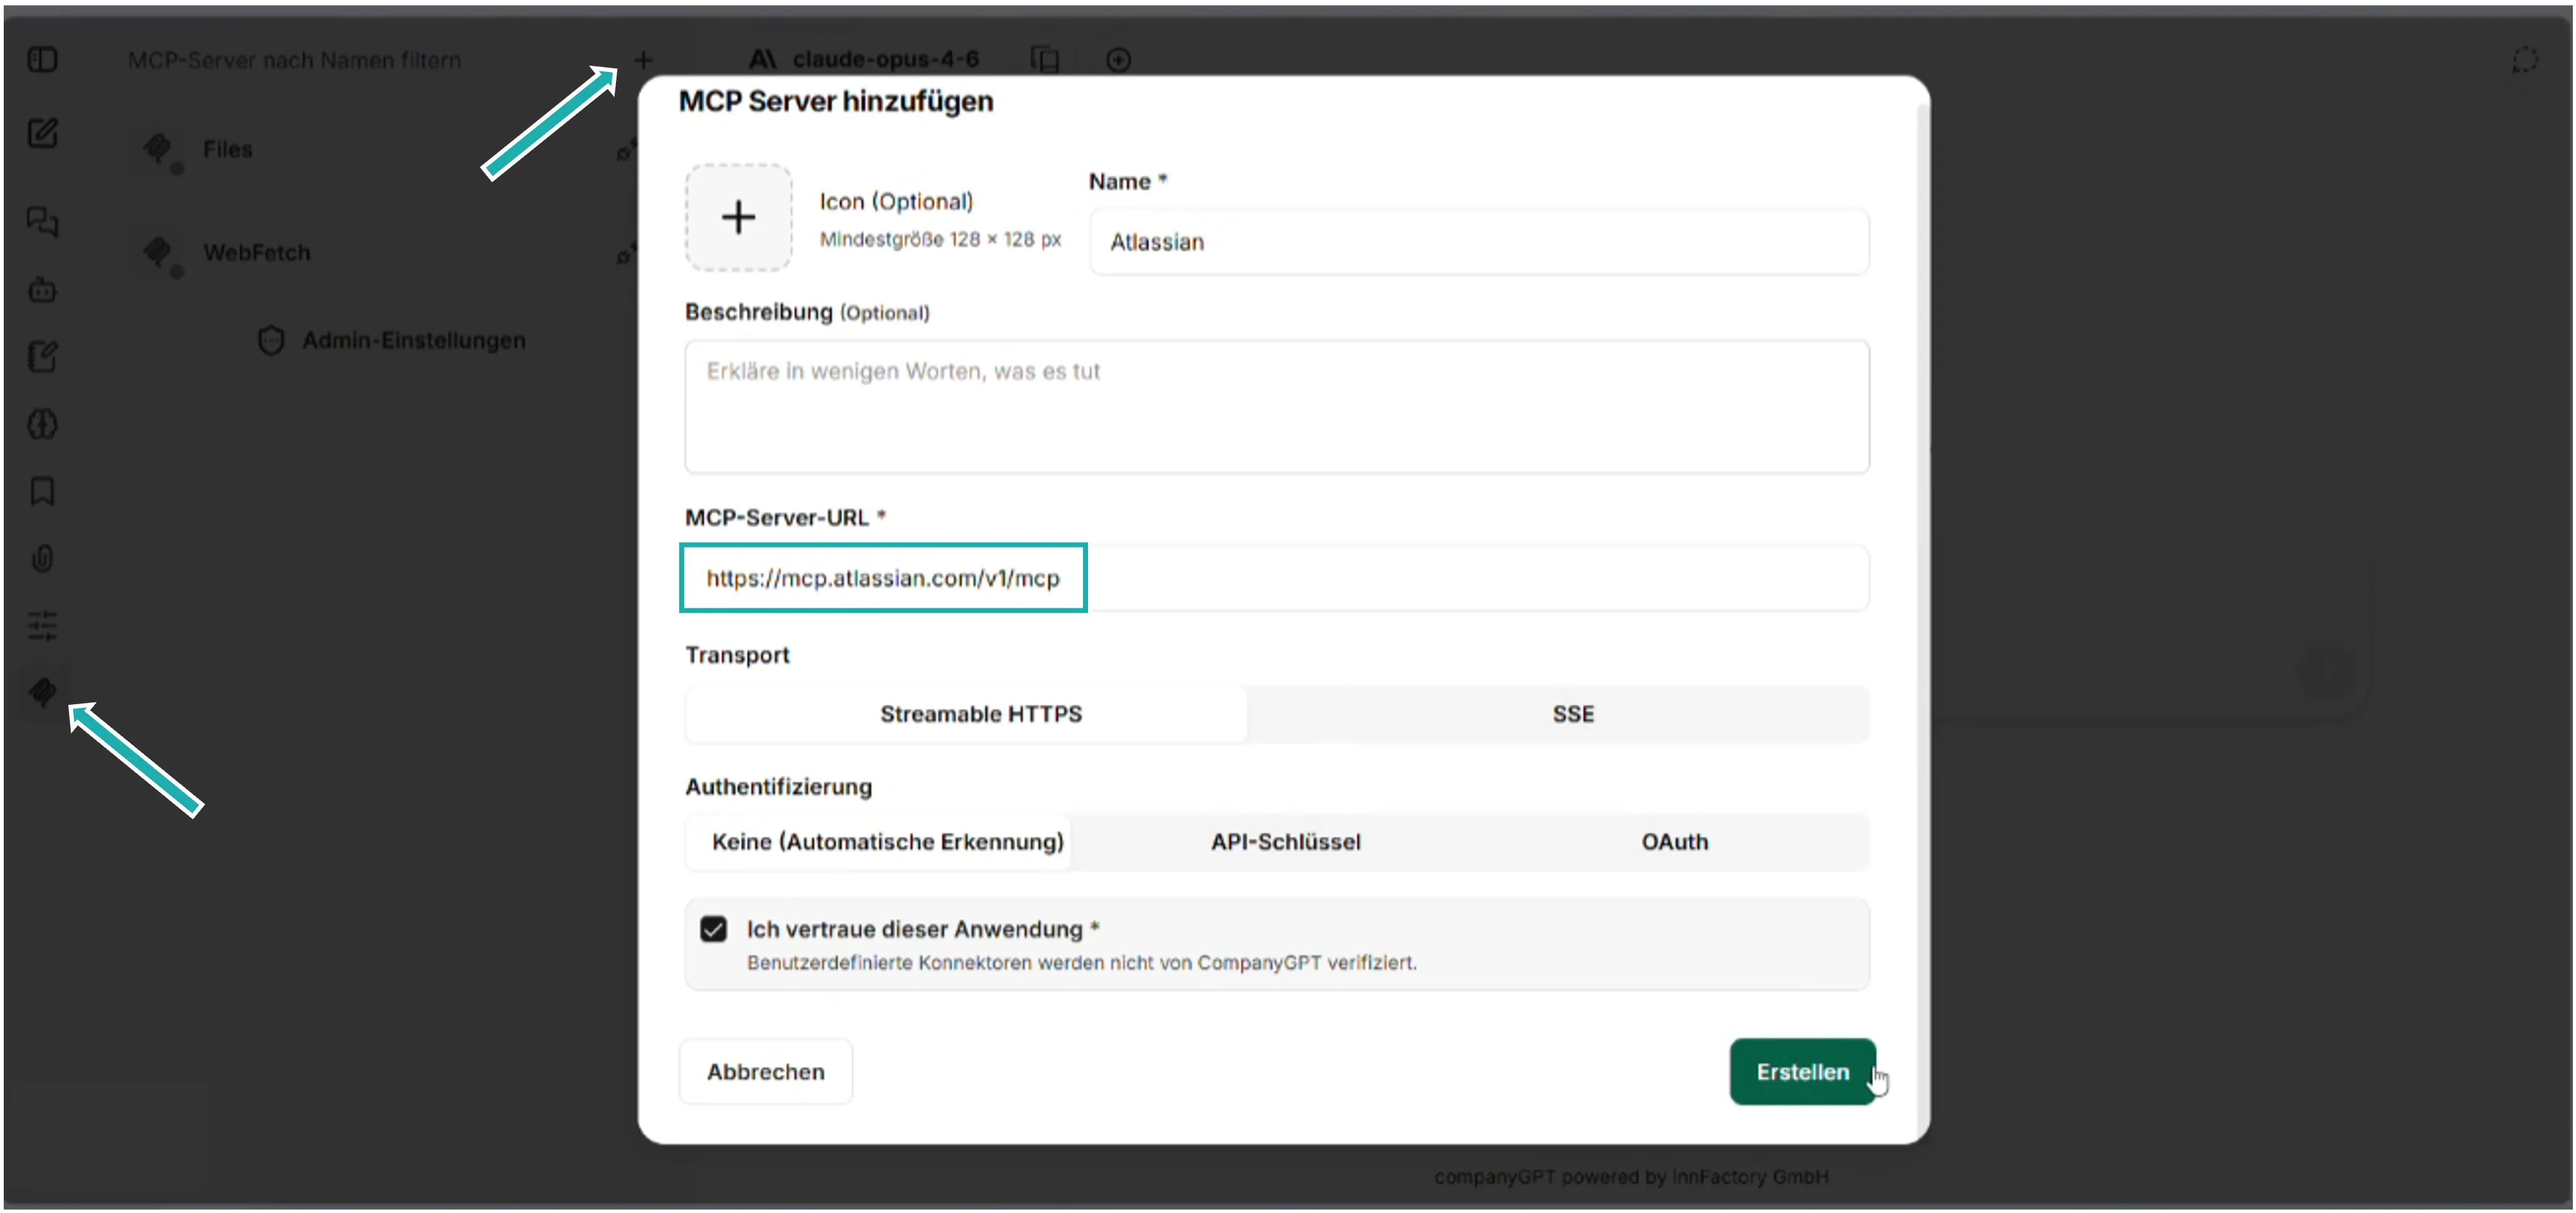Click the plus icon to add MCP server

[644, 60]
